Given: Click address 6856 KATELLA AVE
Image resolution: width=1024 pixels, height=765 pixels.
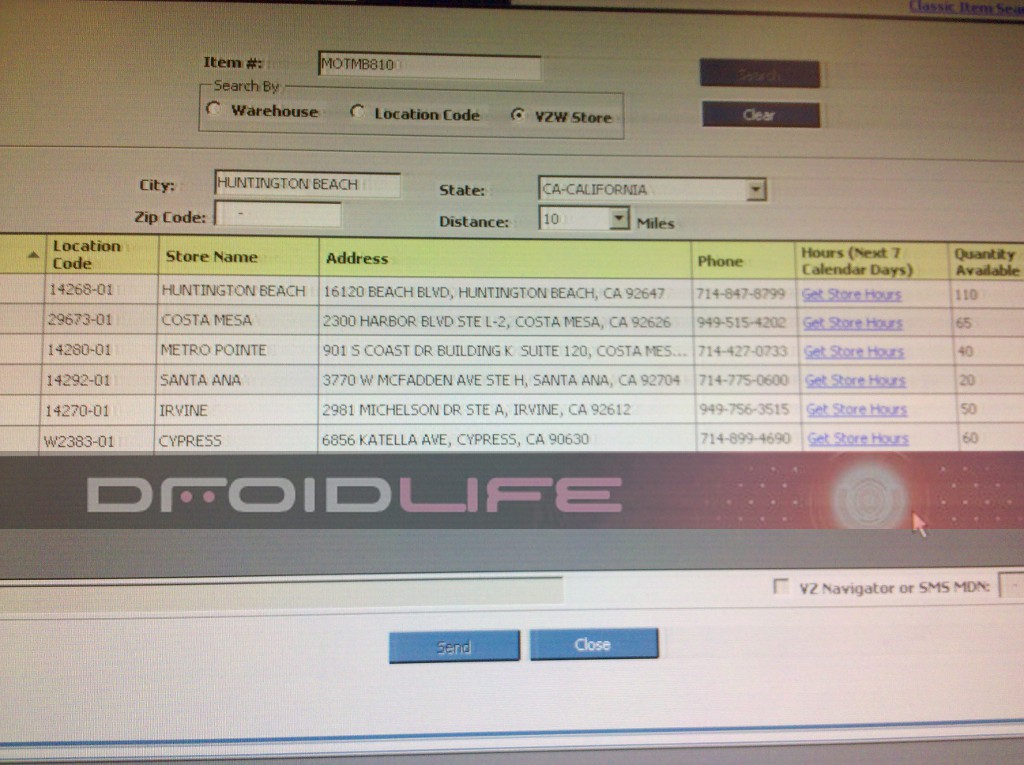Looking at the screenshot, I should [455, 440].
